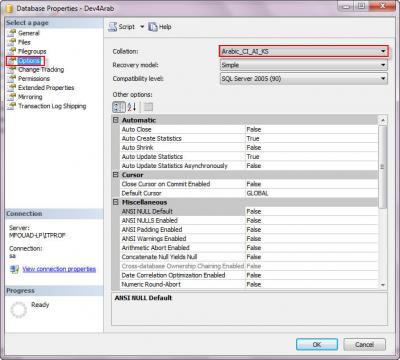
Task: Click the Permissions page icon
Action: 12,78
